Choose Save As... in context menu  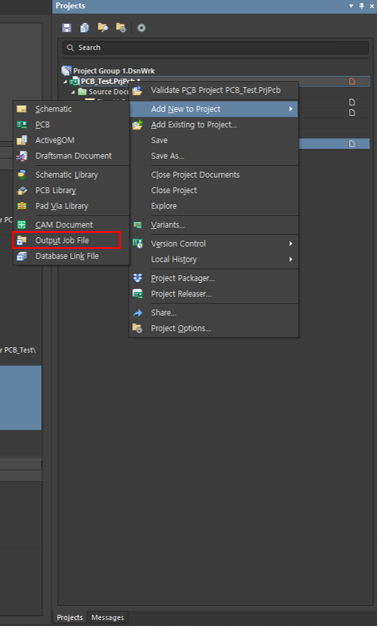click(x=167, y=156)
